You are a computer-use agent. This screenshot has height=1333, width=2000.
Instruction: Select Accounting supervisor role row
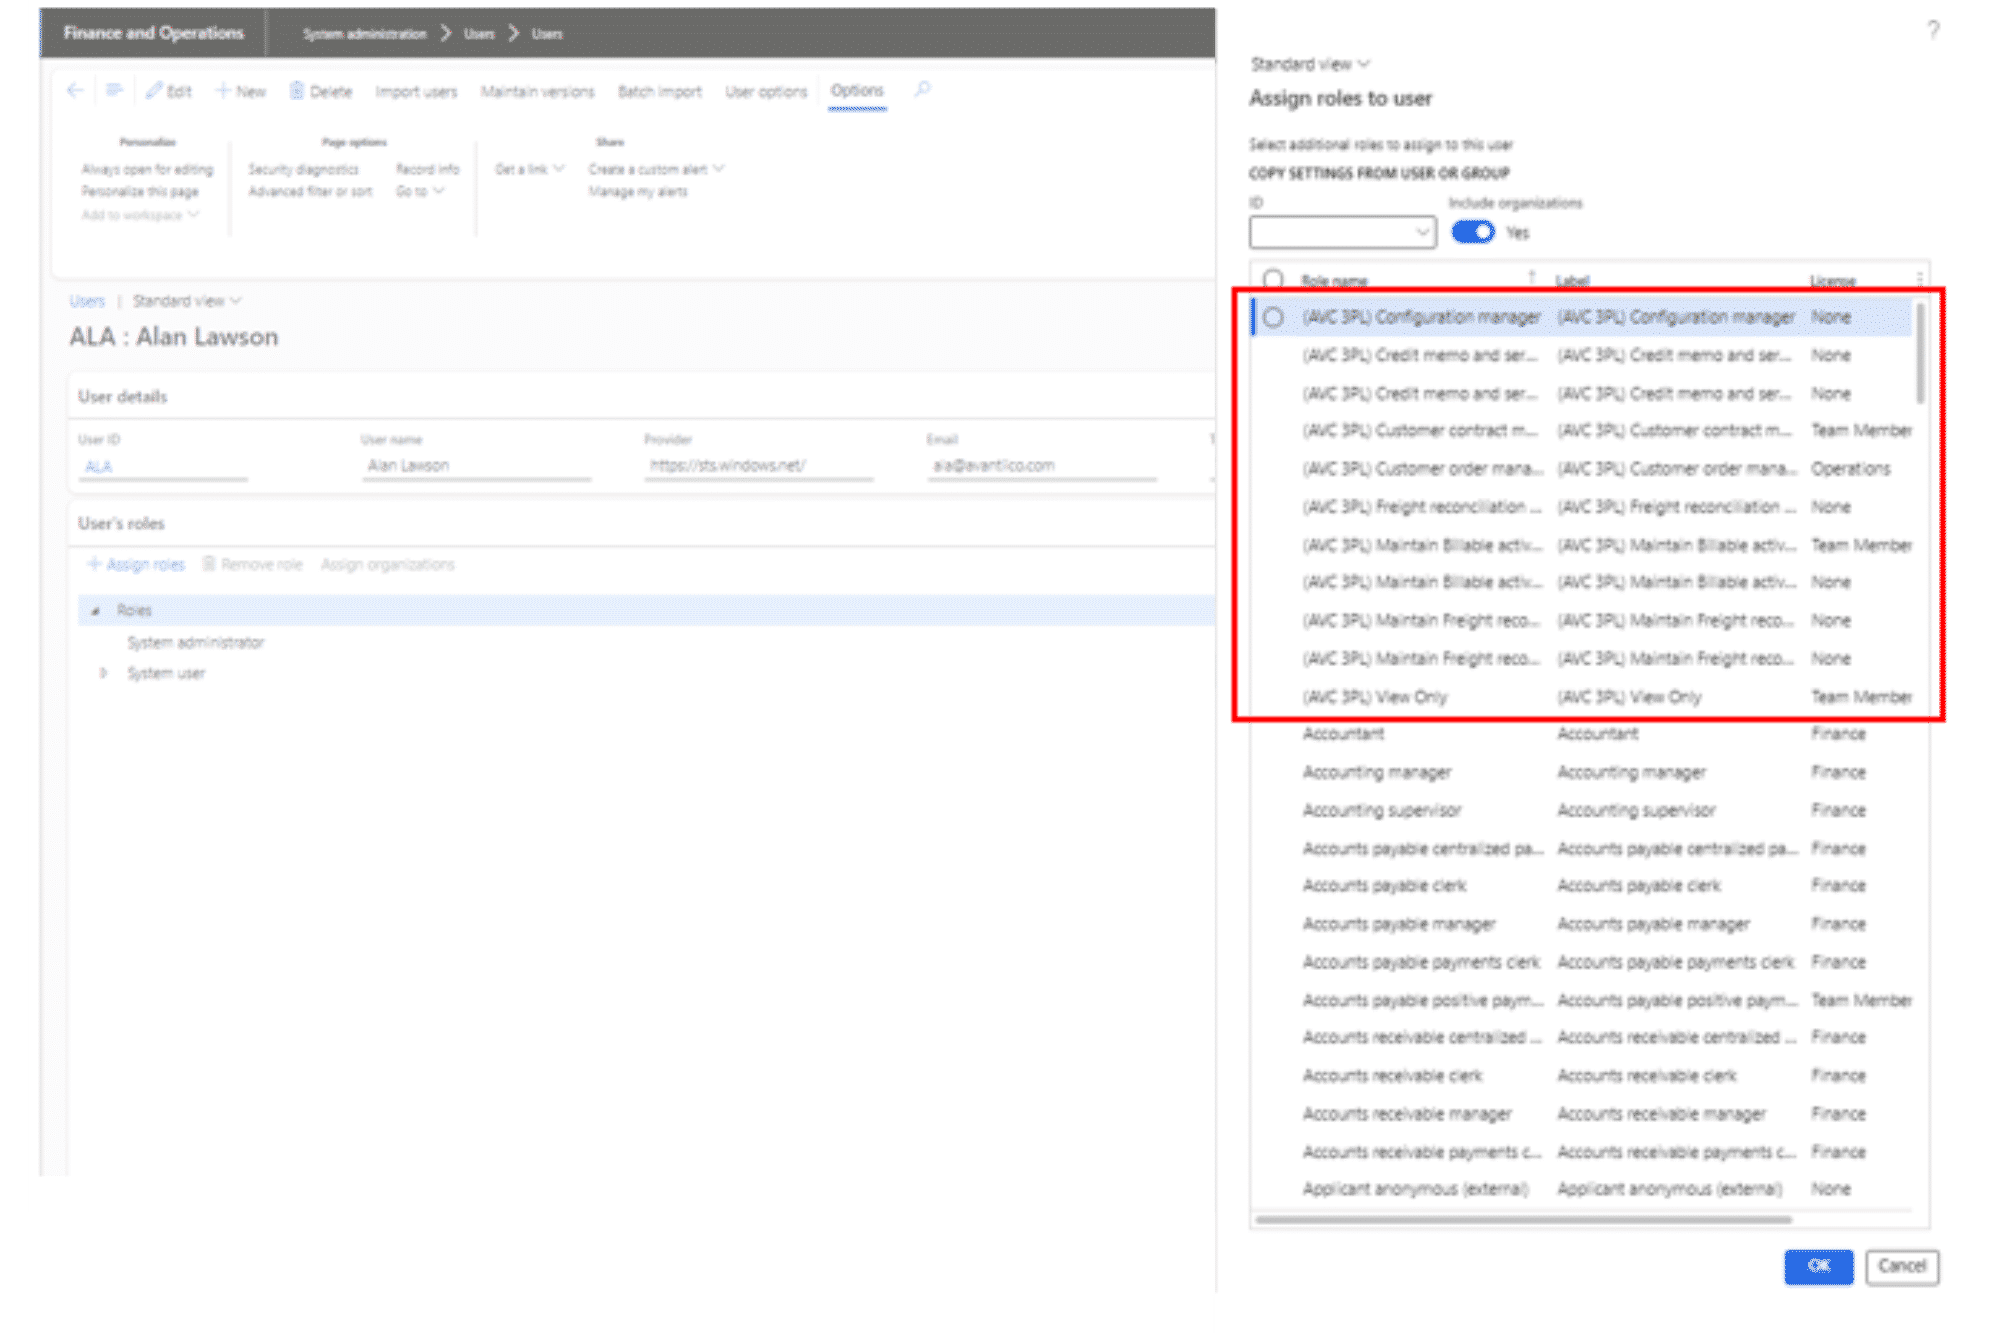point(1582,810)
